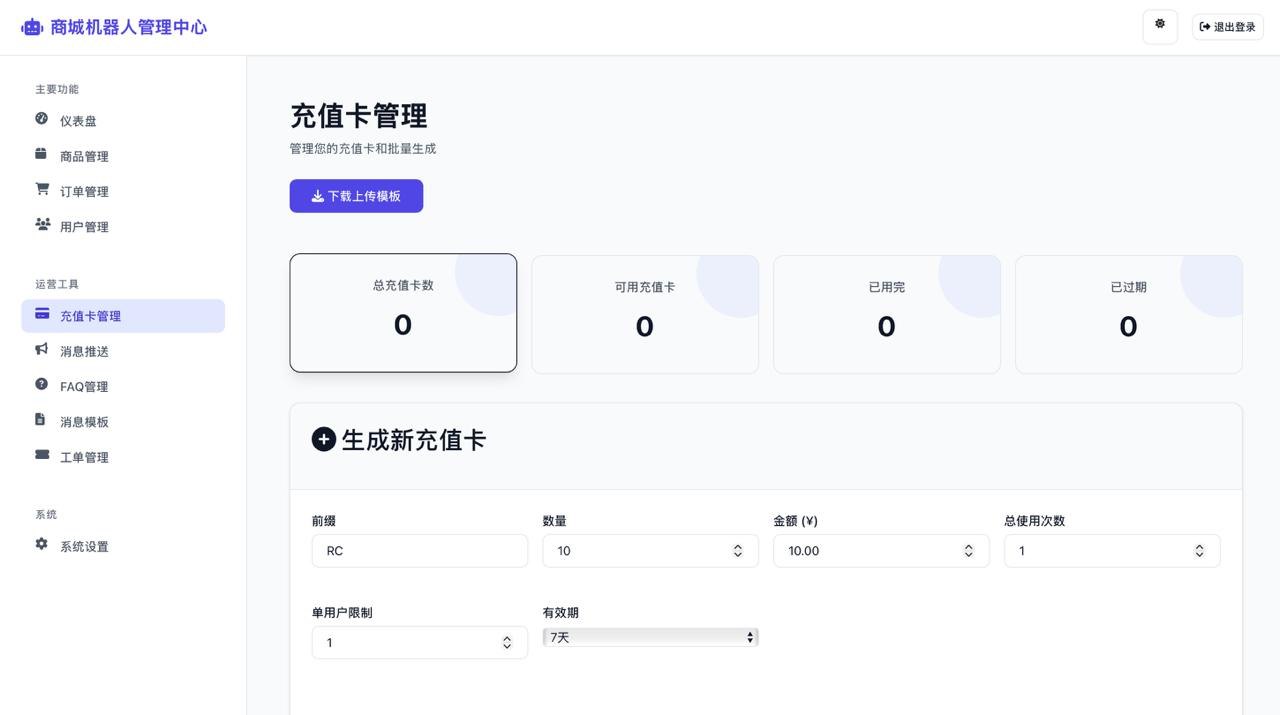This screenshot has height=715, width=1280.
Task: Open the gear settings icon in header
Action: tap(1159, 24)
